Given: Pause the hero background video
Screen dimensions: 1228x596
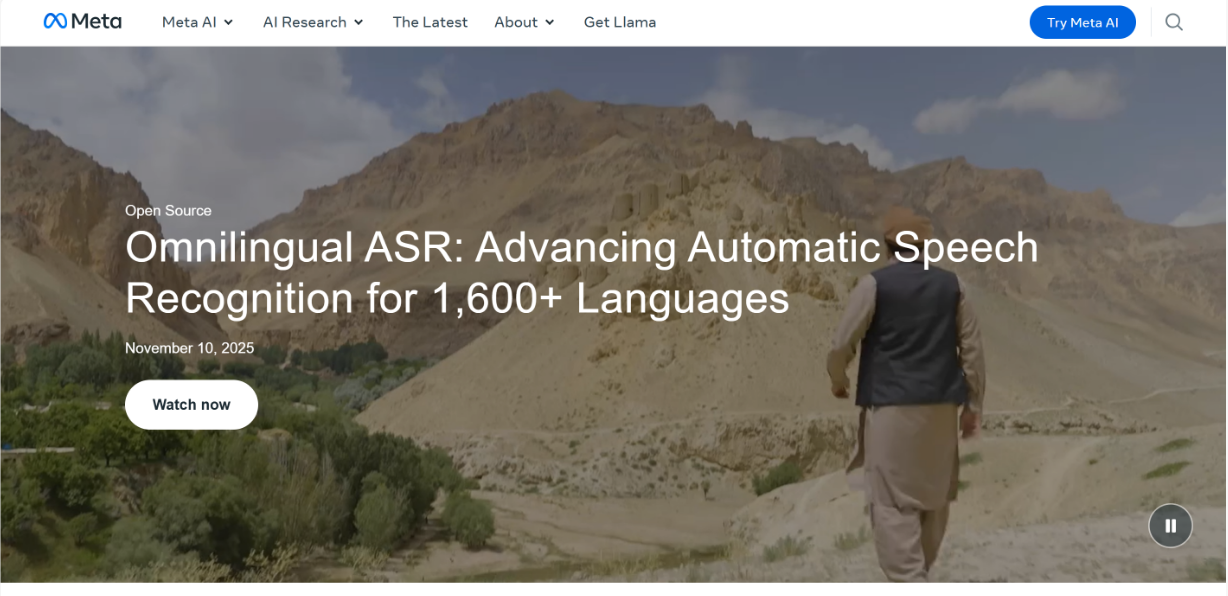Looking at the screenshot, I should tap(1170, 526).
